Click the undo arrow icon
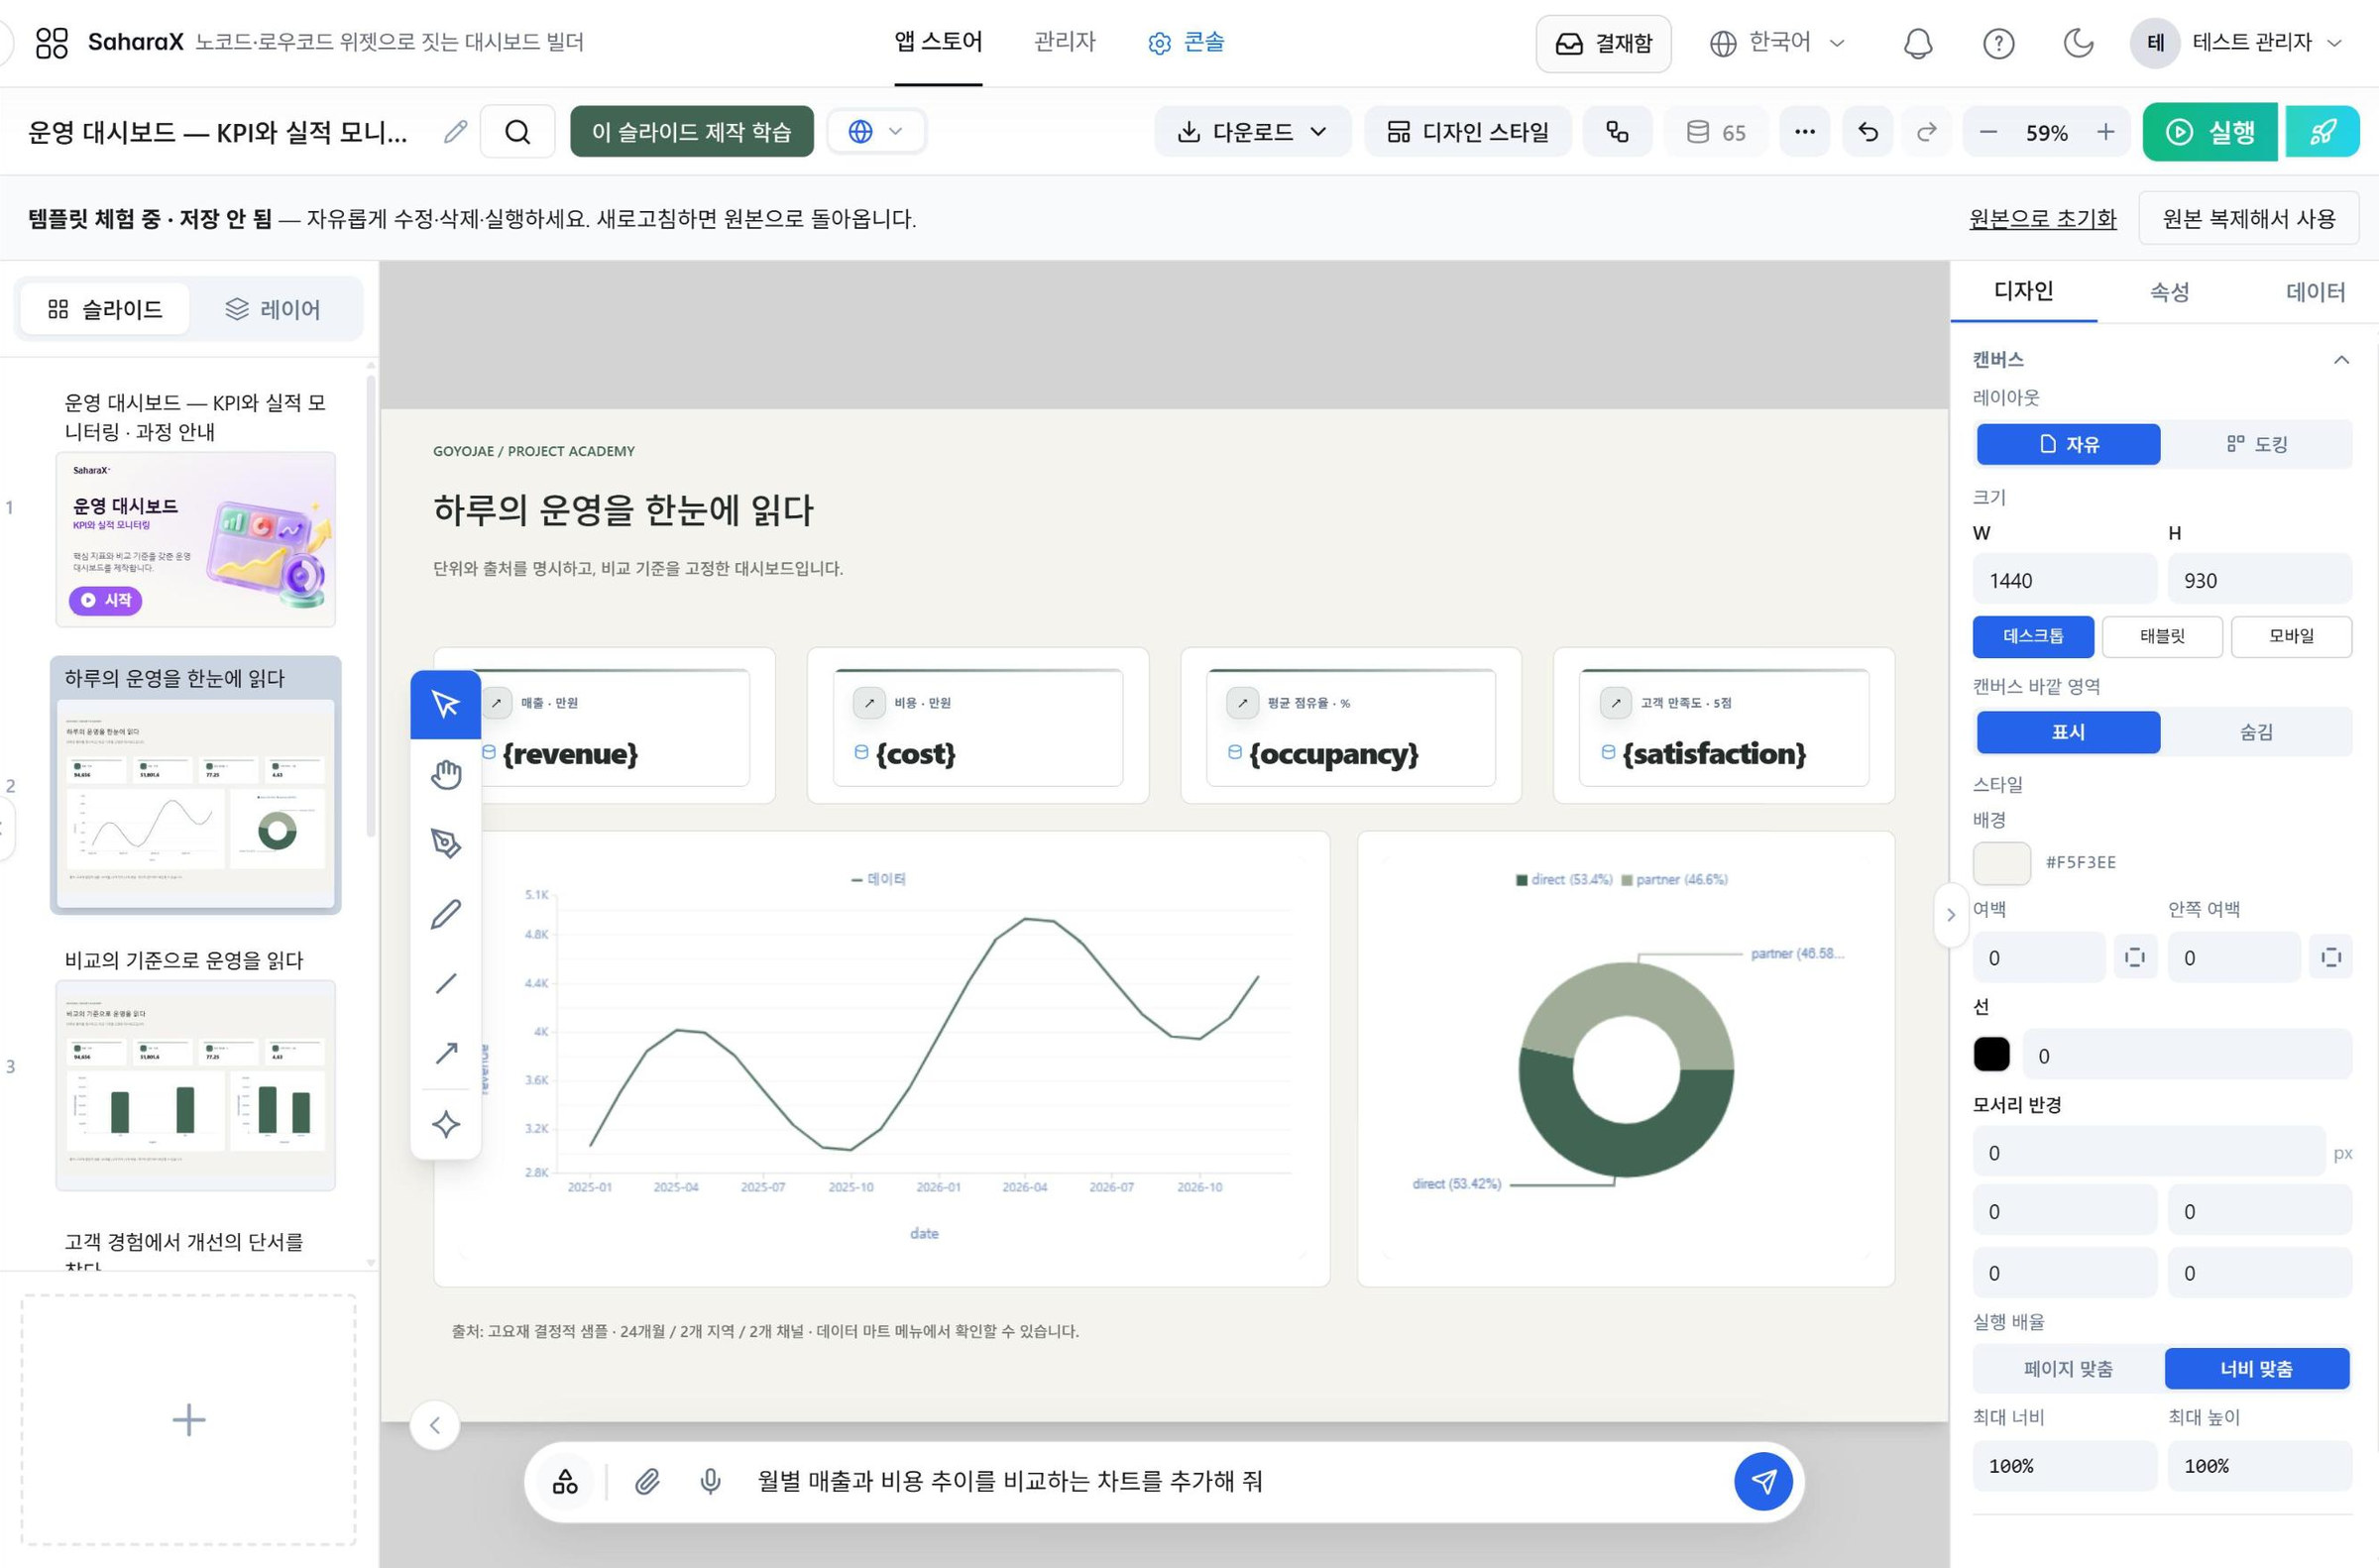 (1868, 132)
